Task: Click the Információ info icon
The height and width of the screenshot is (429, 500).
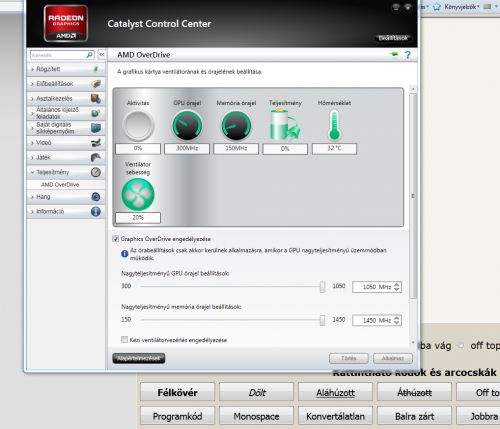Action: [x=96, y=211]
